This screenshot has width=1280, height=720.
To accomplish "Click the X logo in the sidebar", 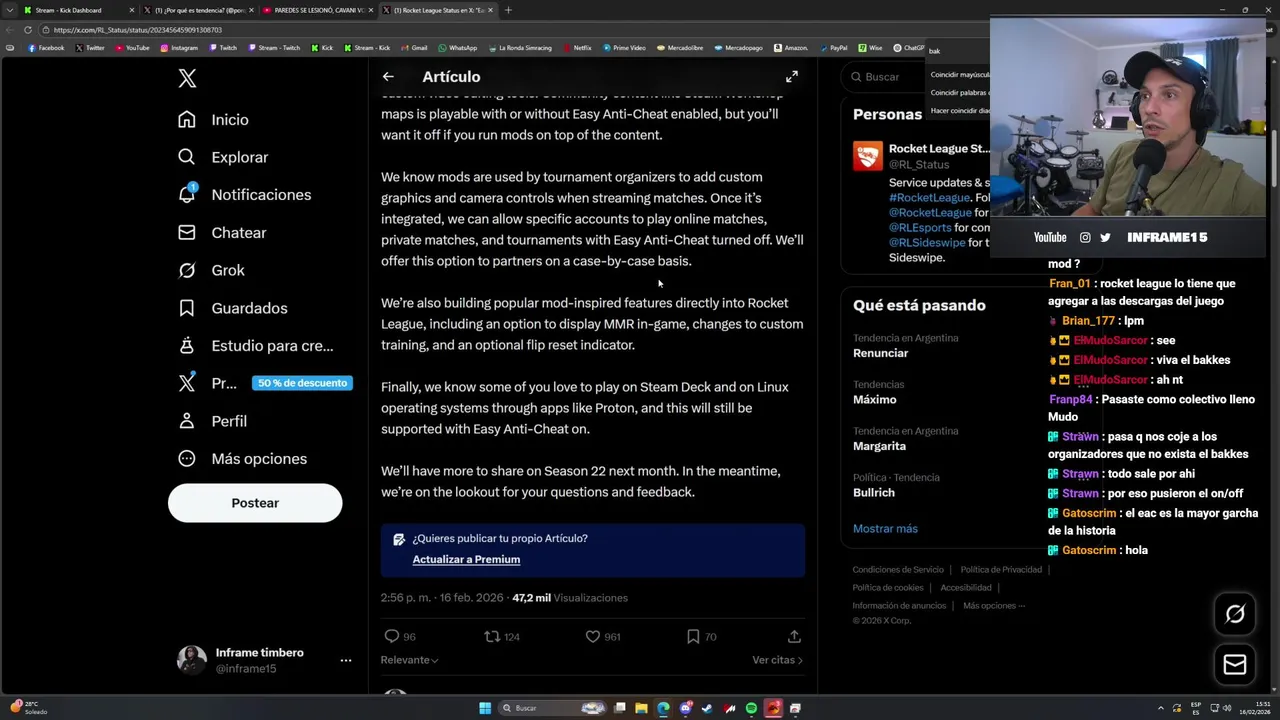I will point(187,79).
